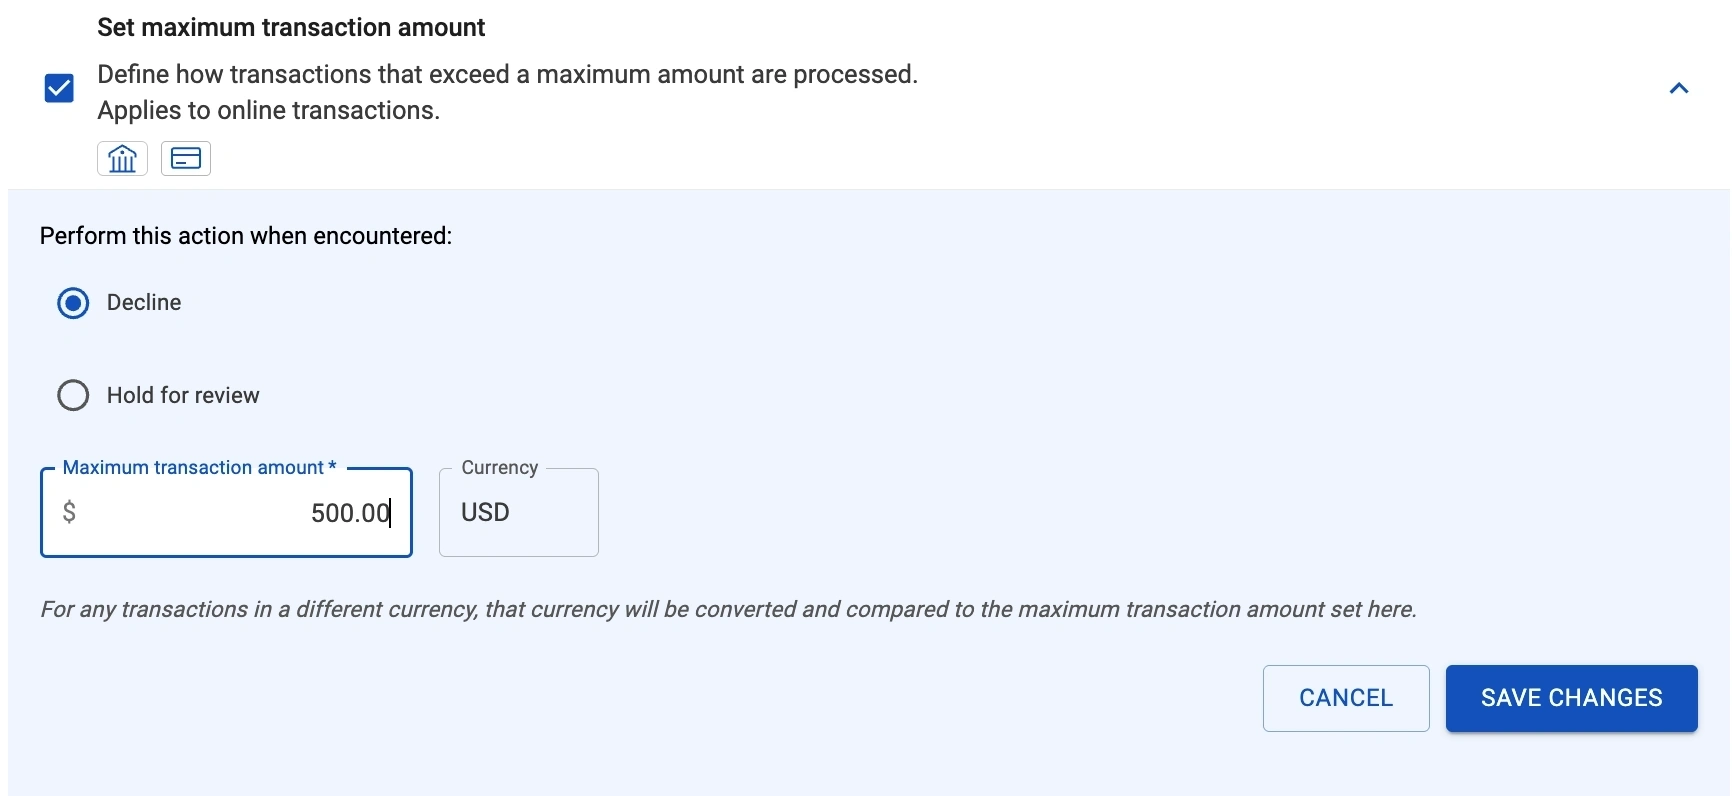Focus the Maximum transaction amount input
1732x796 pixels.
(x=200, y=512)
